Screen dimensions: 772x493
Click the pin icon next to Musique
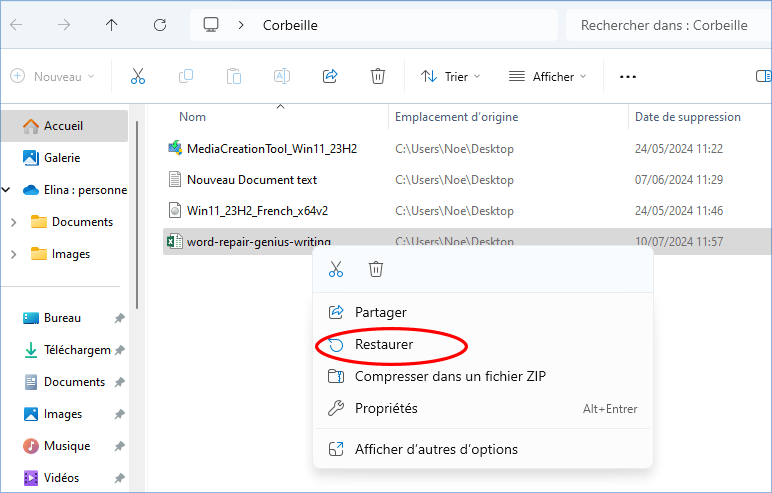point(119,446)
